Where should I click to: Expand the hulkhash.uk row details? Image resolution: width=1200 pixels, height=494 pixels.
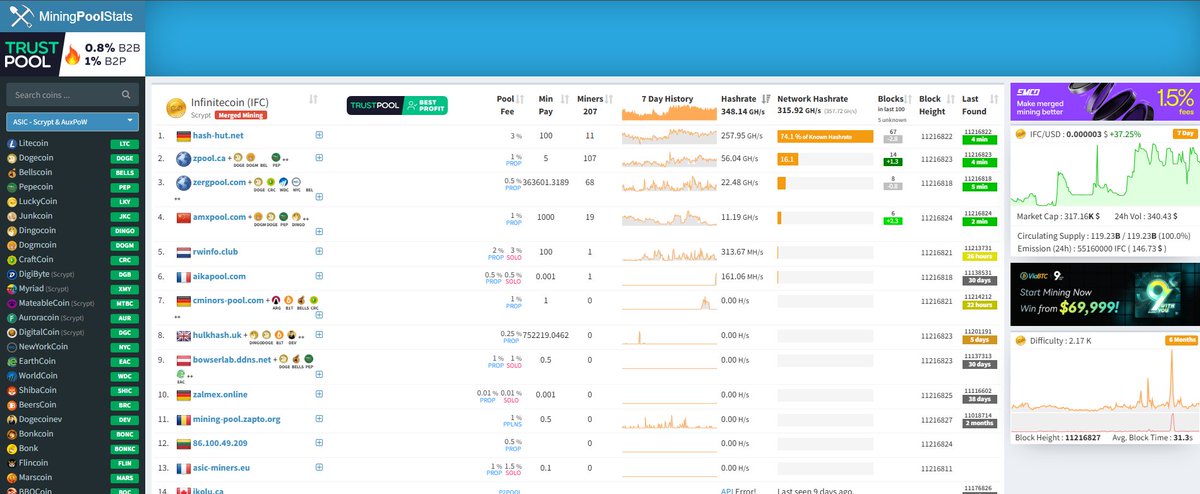[319, 335]
